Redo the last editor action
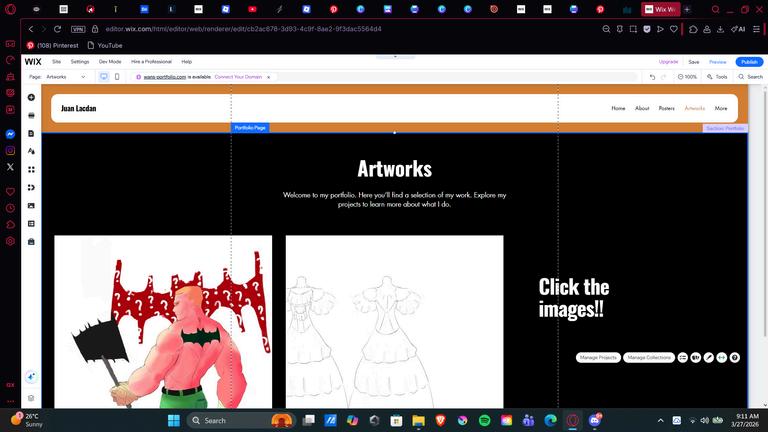Screen dimensions: 768x432 [x=664, y=77]
